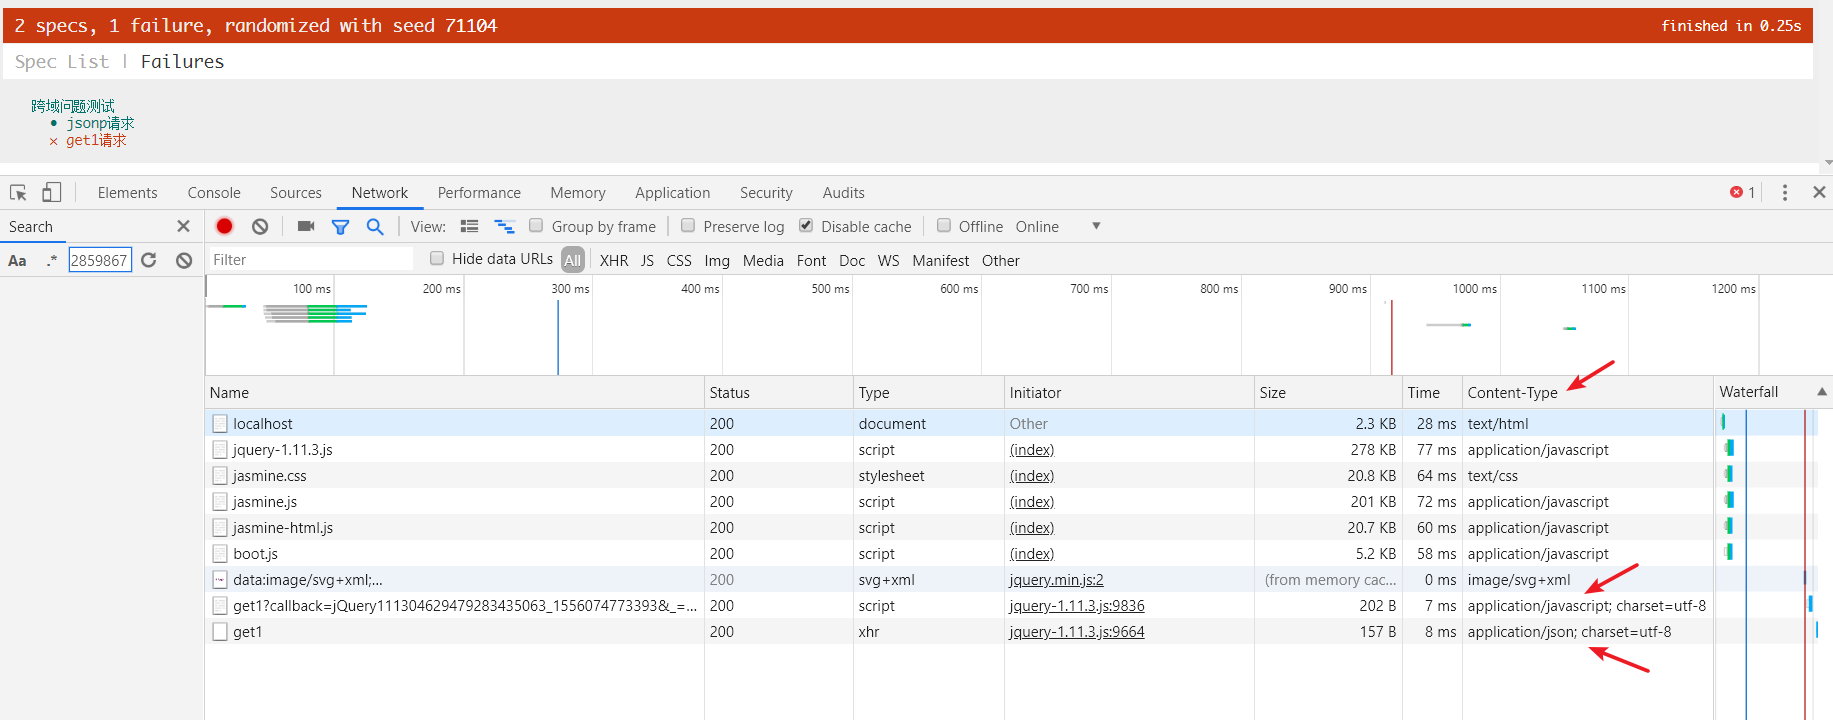
Task: Sort by the Waterfall column arrow
Action: (x=1821, y=392)
